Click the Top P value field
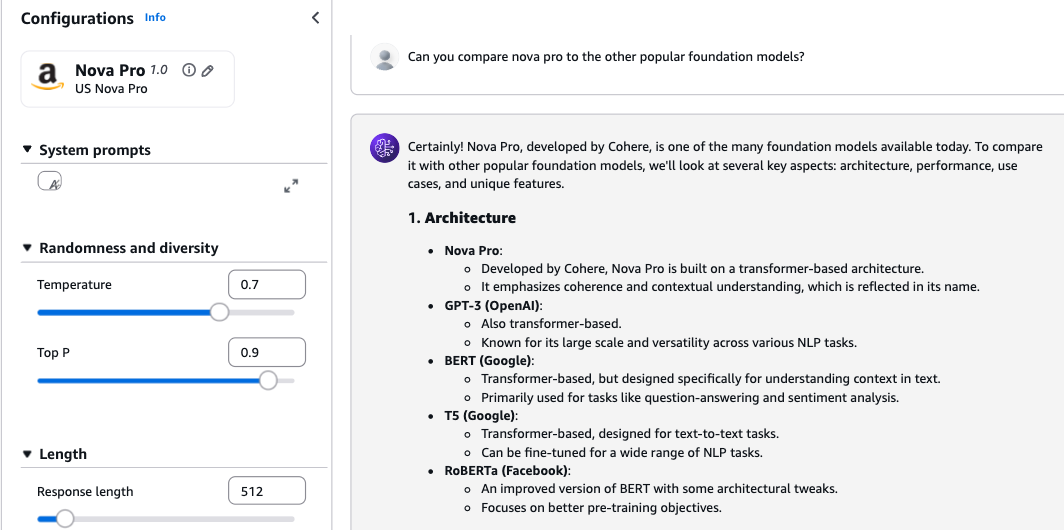 267,352
